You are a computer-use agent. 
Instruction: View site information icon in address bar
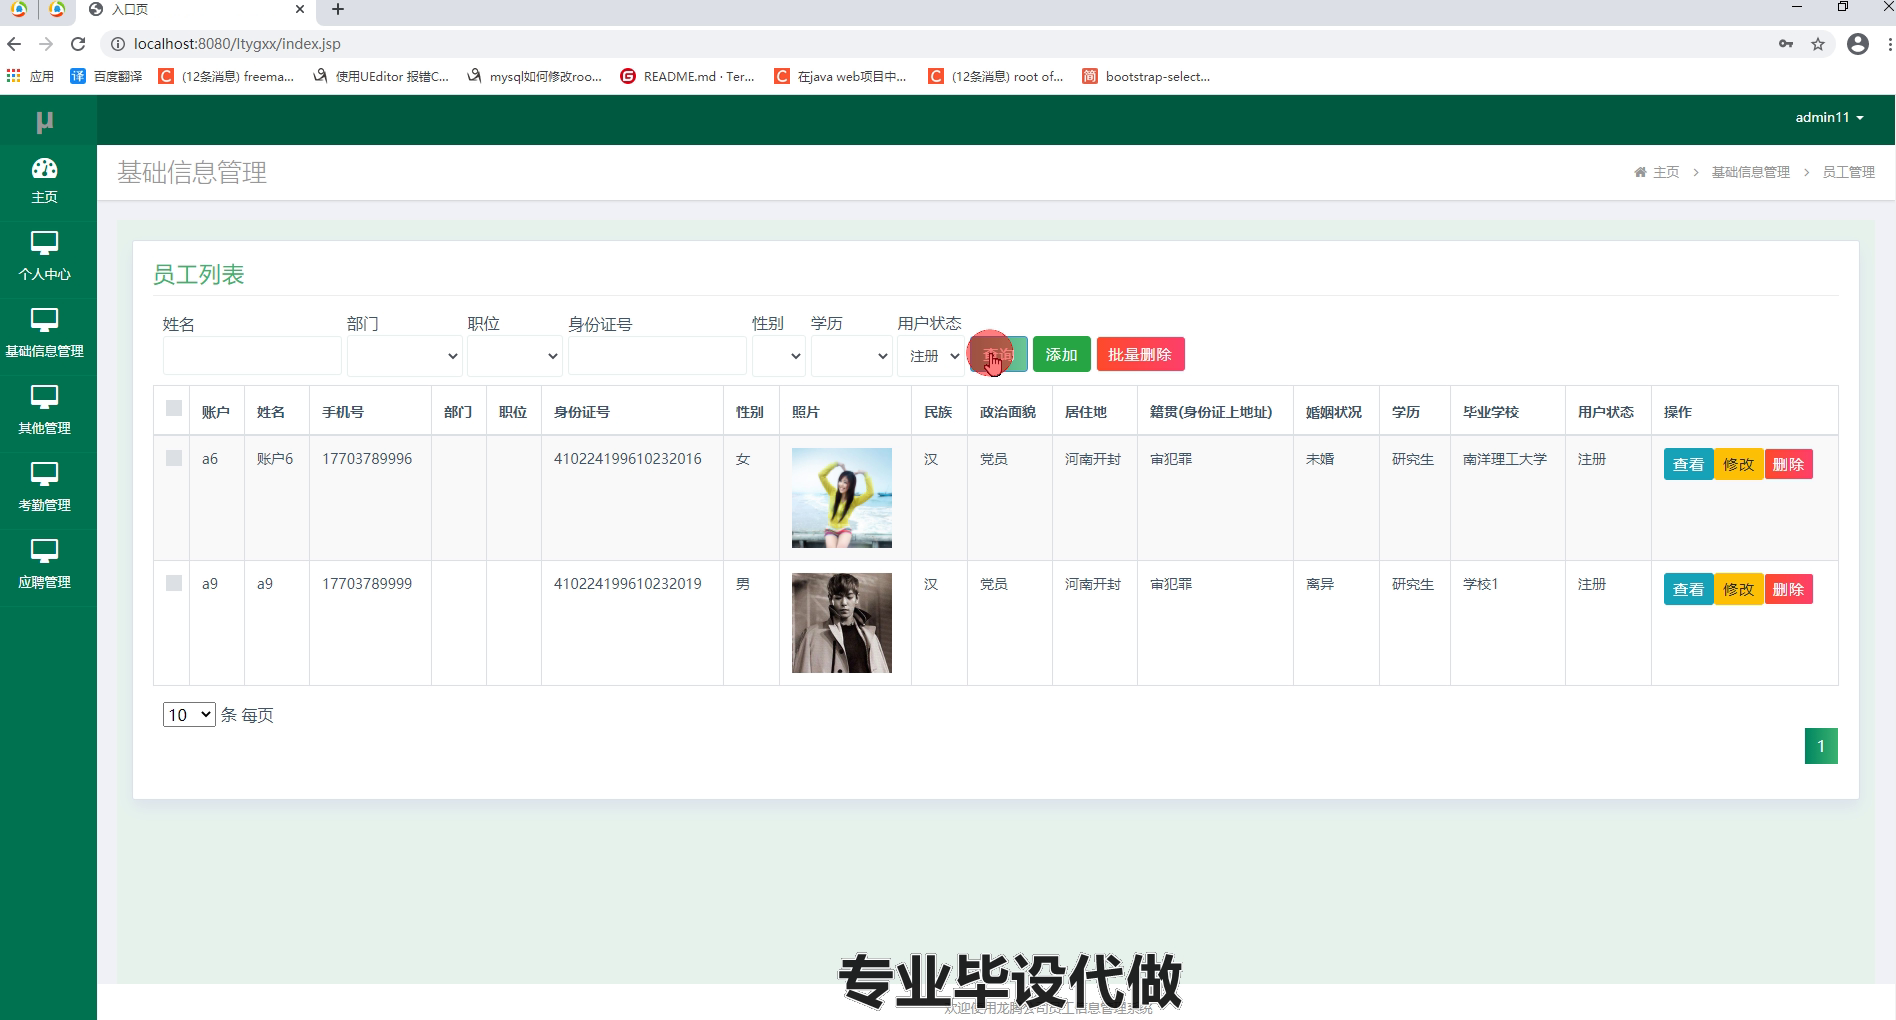[117, 44]
